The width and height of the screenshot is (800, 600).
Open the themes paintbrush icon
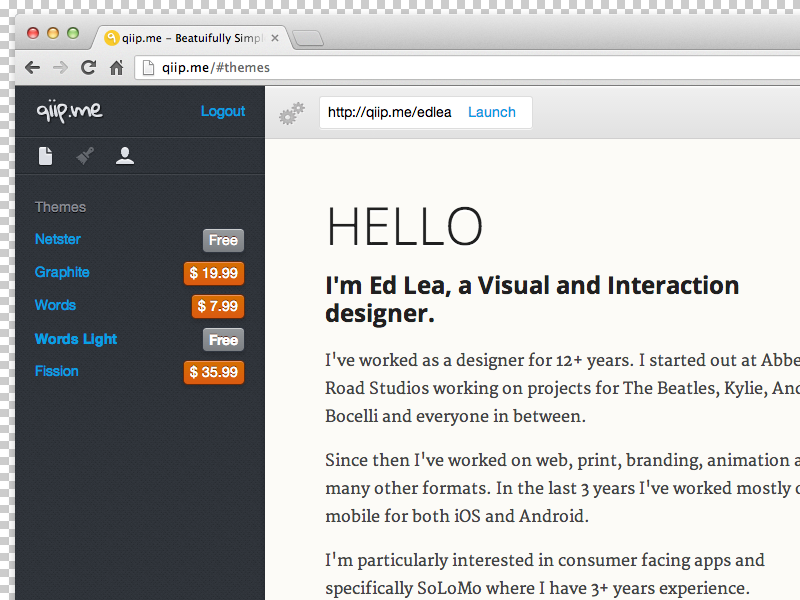(x=85, y=156)
